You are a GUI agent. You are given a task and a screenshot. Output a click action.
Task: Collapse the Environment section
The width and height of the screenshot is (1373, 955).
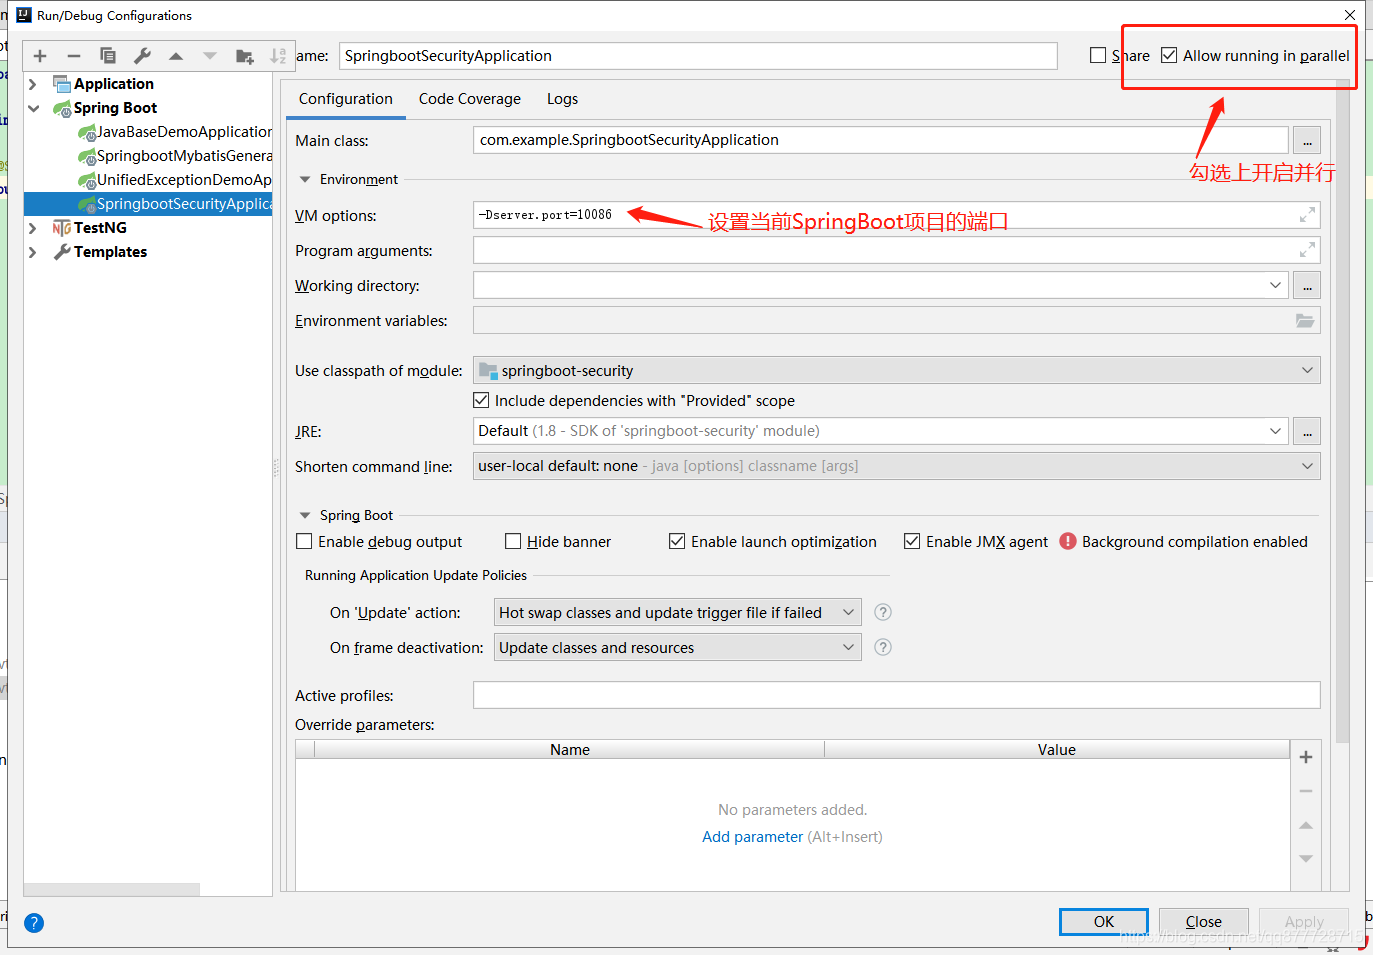point(305,180)
